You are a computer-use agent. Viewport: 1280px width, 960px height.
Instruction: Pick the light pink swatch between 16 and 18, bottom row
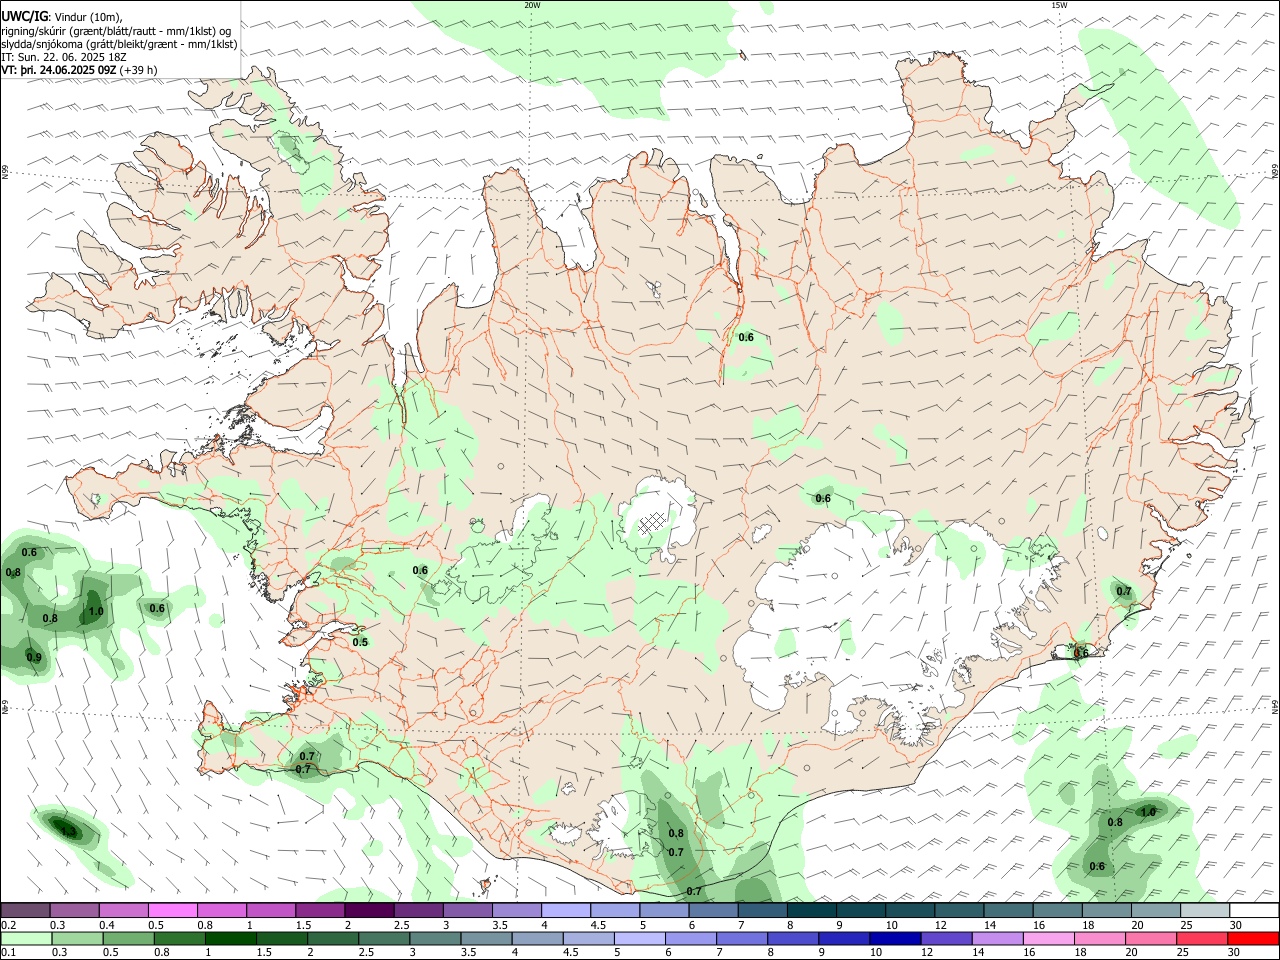pyautogui.click(x=1049, y=939)
